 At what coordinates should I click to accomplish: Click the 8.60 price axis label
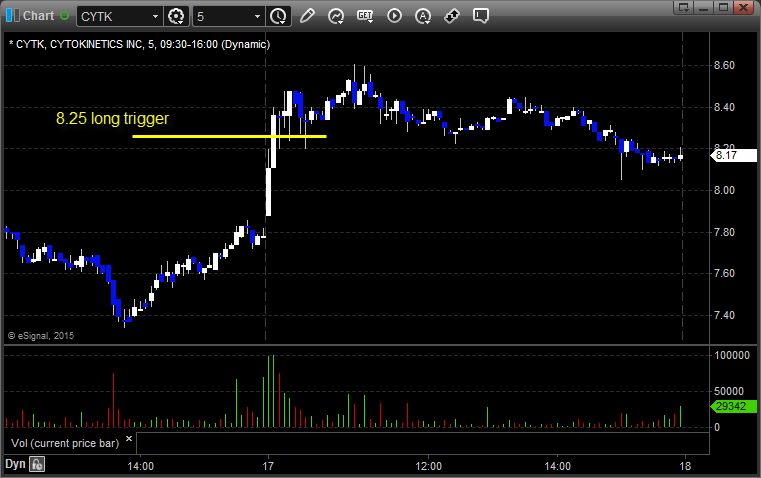tap(724, 66)
